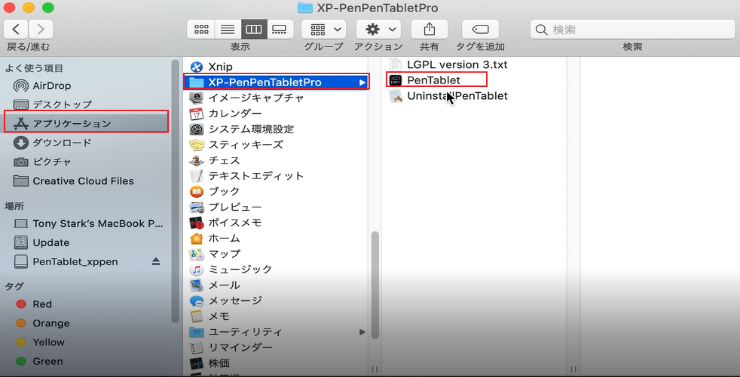This screenshot has height=377, width=740.
Task: Expand ユーティリティ folder arrow
Action: coord(362,332)
